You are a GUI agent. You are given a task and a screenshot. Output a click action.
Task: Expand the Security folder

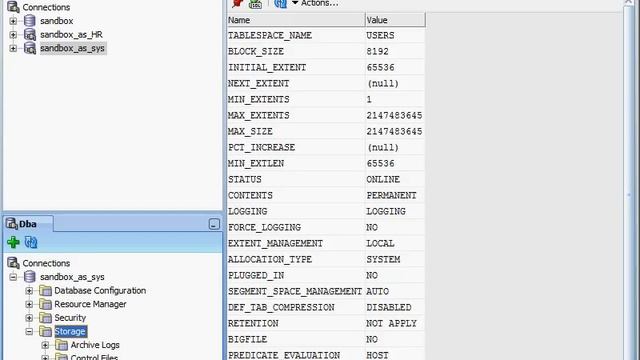[29, 318]
